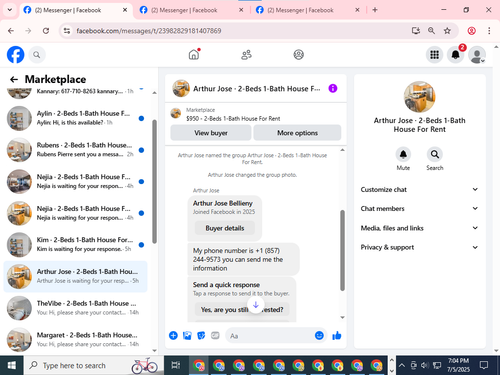Click the chat messages scrollbar

pos(342,250)
